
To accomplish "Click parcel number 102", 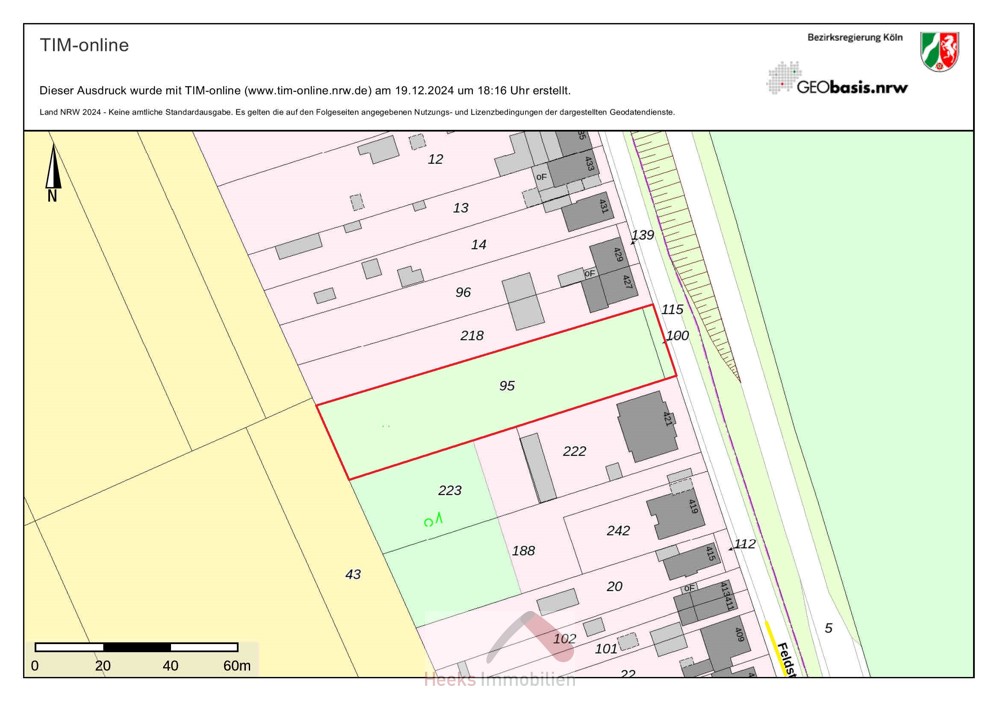I will click(564, 638).
